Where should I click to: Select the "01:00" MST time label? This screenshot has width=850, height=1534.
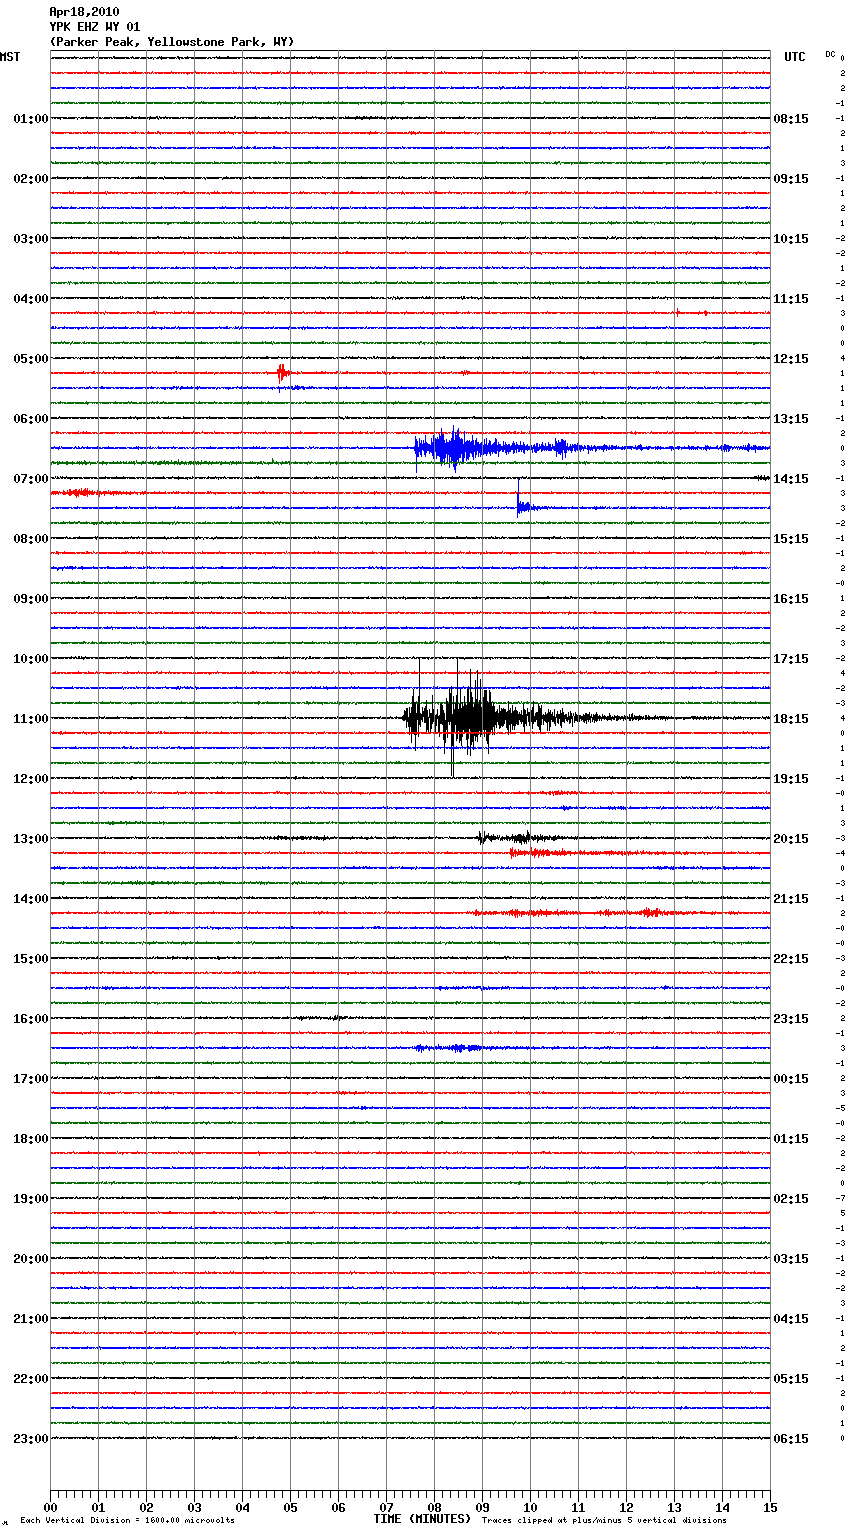(31, 119)
